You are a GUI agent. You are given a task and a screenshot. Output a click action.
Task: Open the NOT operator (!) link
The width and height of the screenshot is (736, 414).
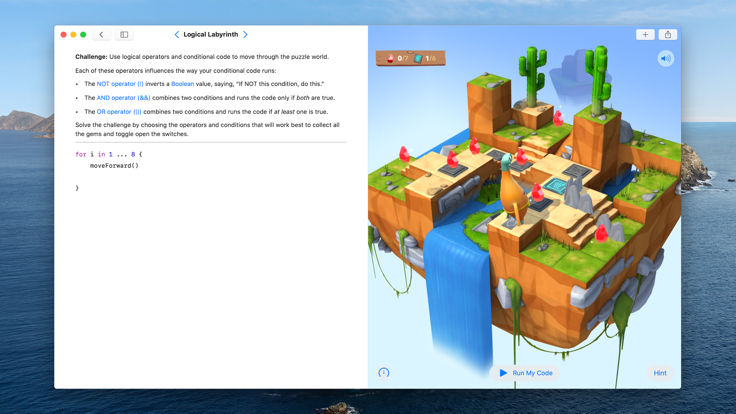pos(120,84)
